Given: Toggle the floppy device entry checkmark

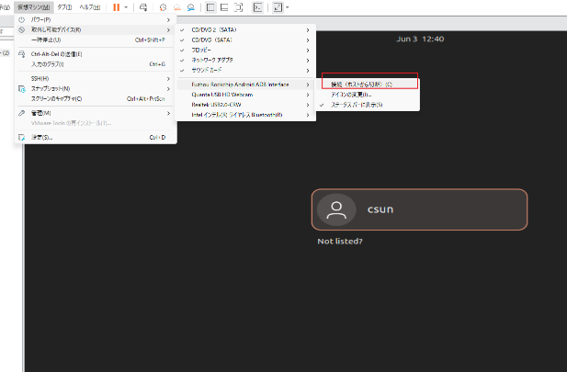Looking at the screenshot, I should point(182,50).
